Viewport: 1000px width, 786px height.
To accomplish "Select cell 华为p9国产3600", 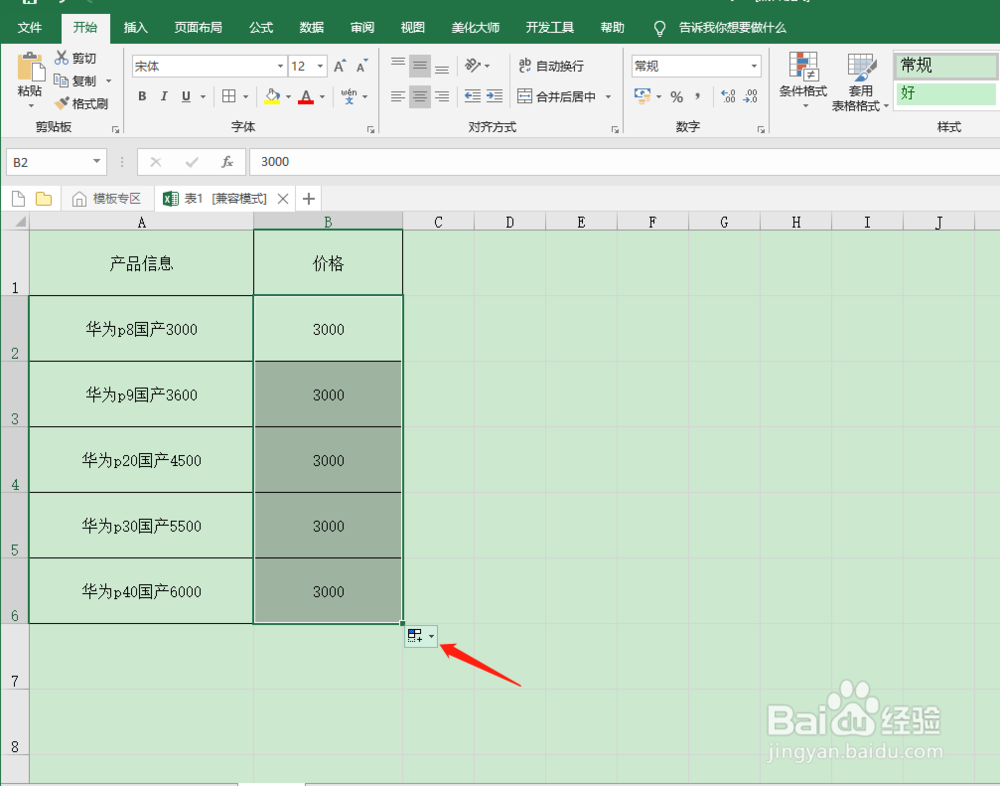I will (141, 394).
